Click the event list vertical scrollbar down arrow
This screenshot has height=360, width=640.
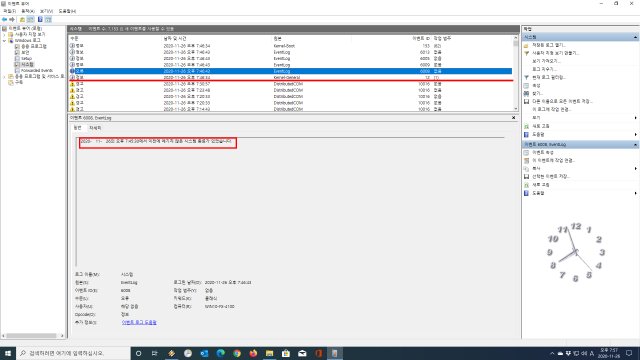coord(516,109)
